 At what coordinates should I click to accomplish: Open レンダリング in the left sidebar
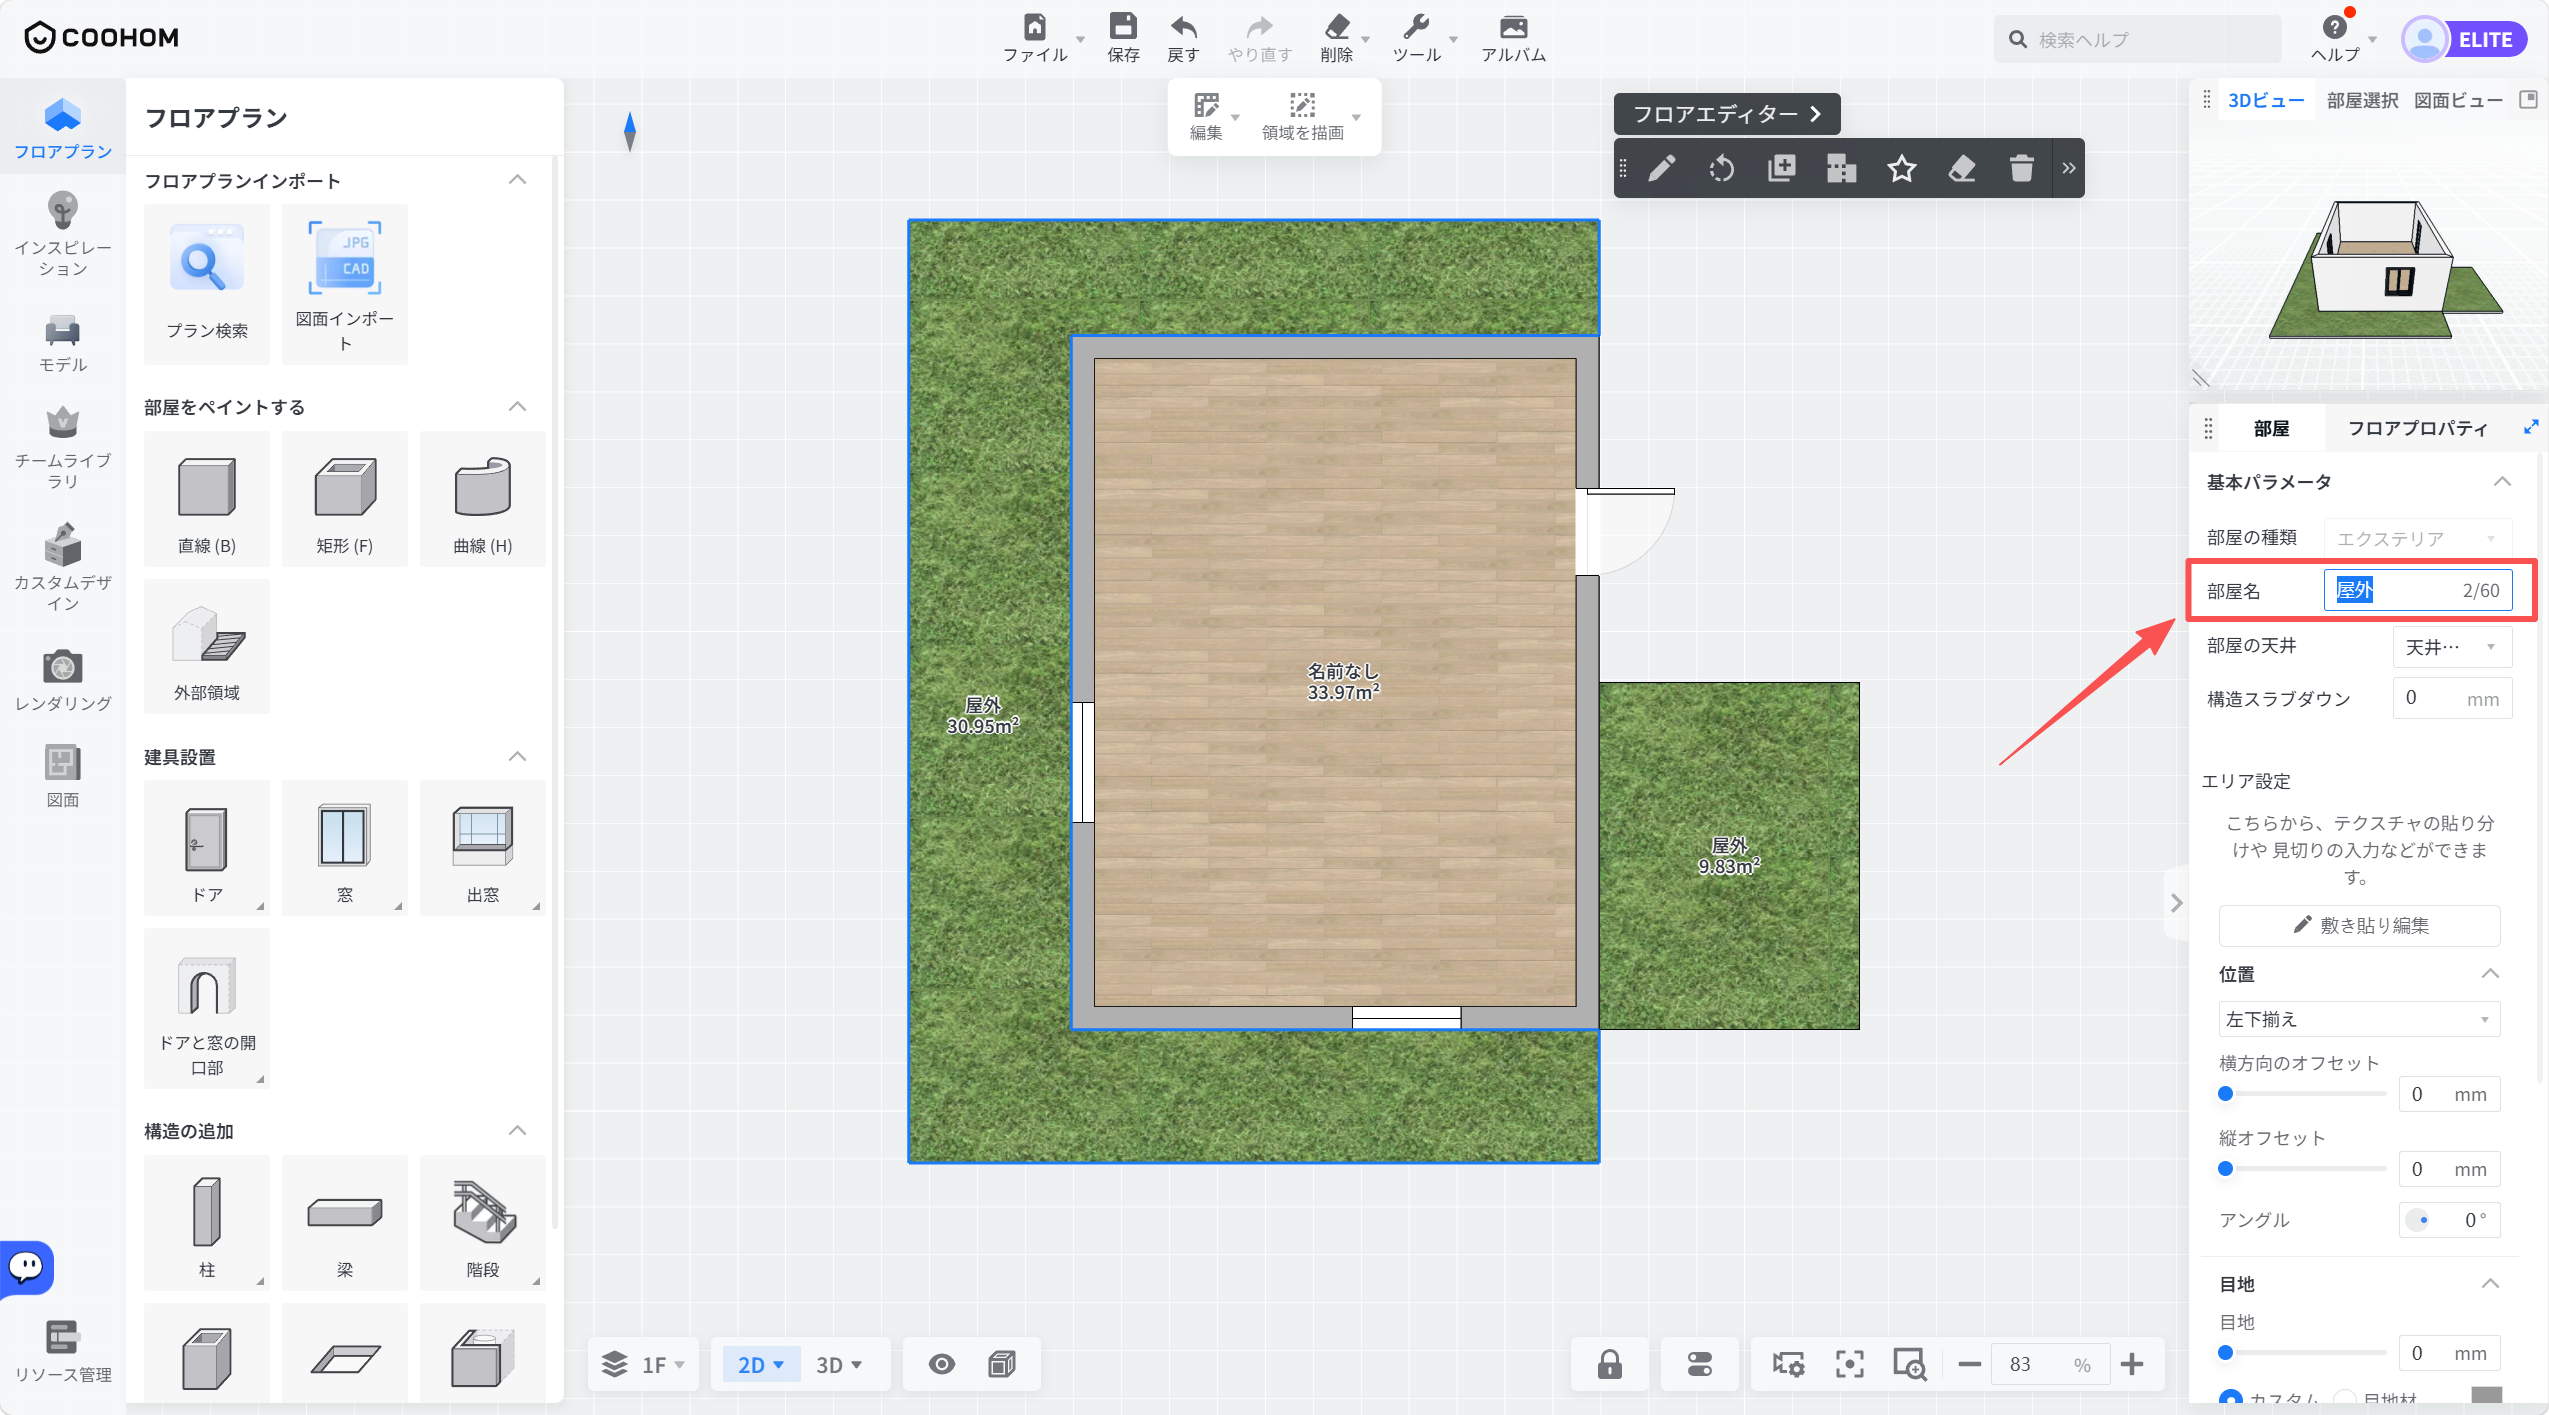[x=62, y=681]
